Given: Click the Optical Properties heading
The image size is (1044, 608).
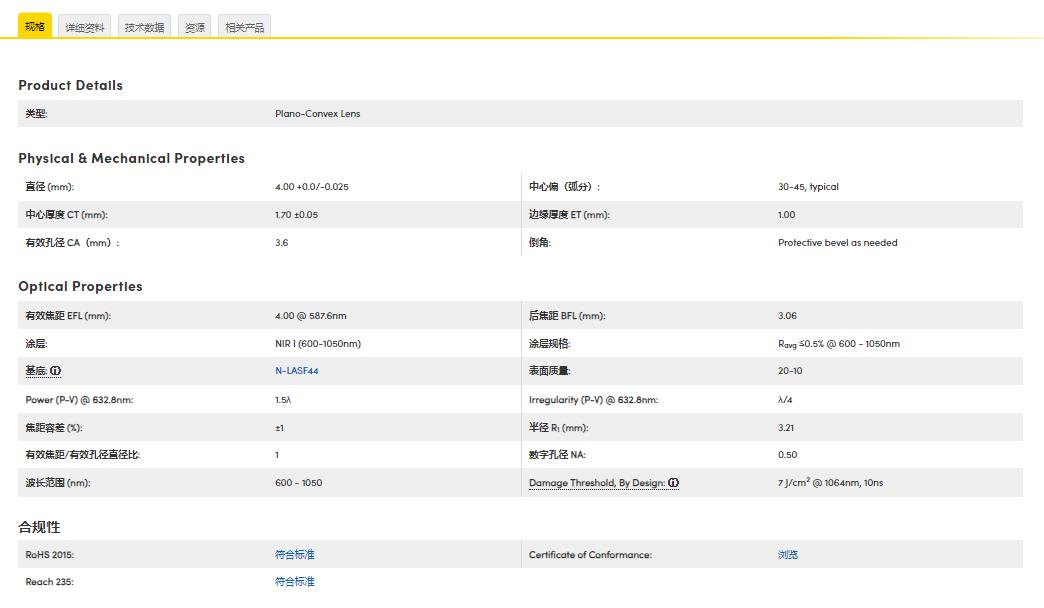Looking at the screenshot, I should coord(80,287).
